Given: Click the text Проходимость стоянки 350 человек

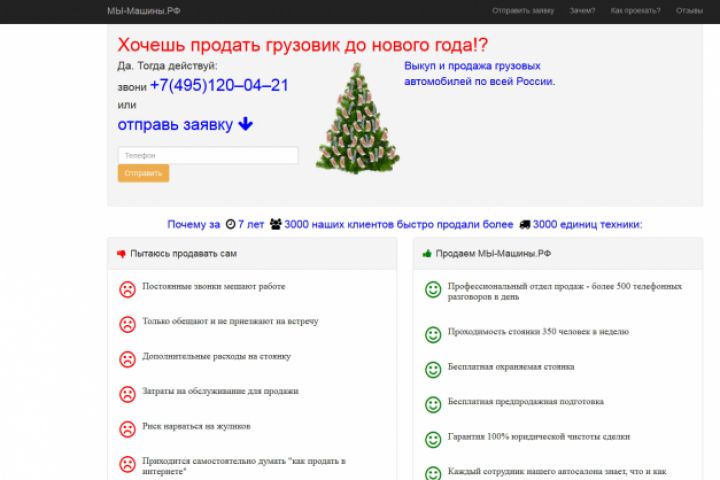Looking at the screenshot, I should (538, 331).
